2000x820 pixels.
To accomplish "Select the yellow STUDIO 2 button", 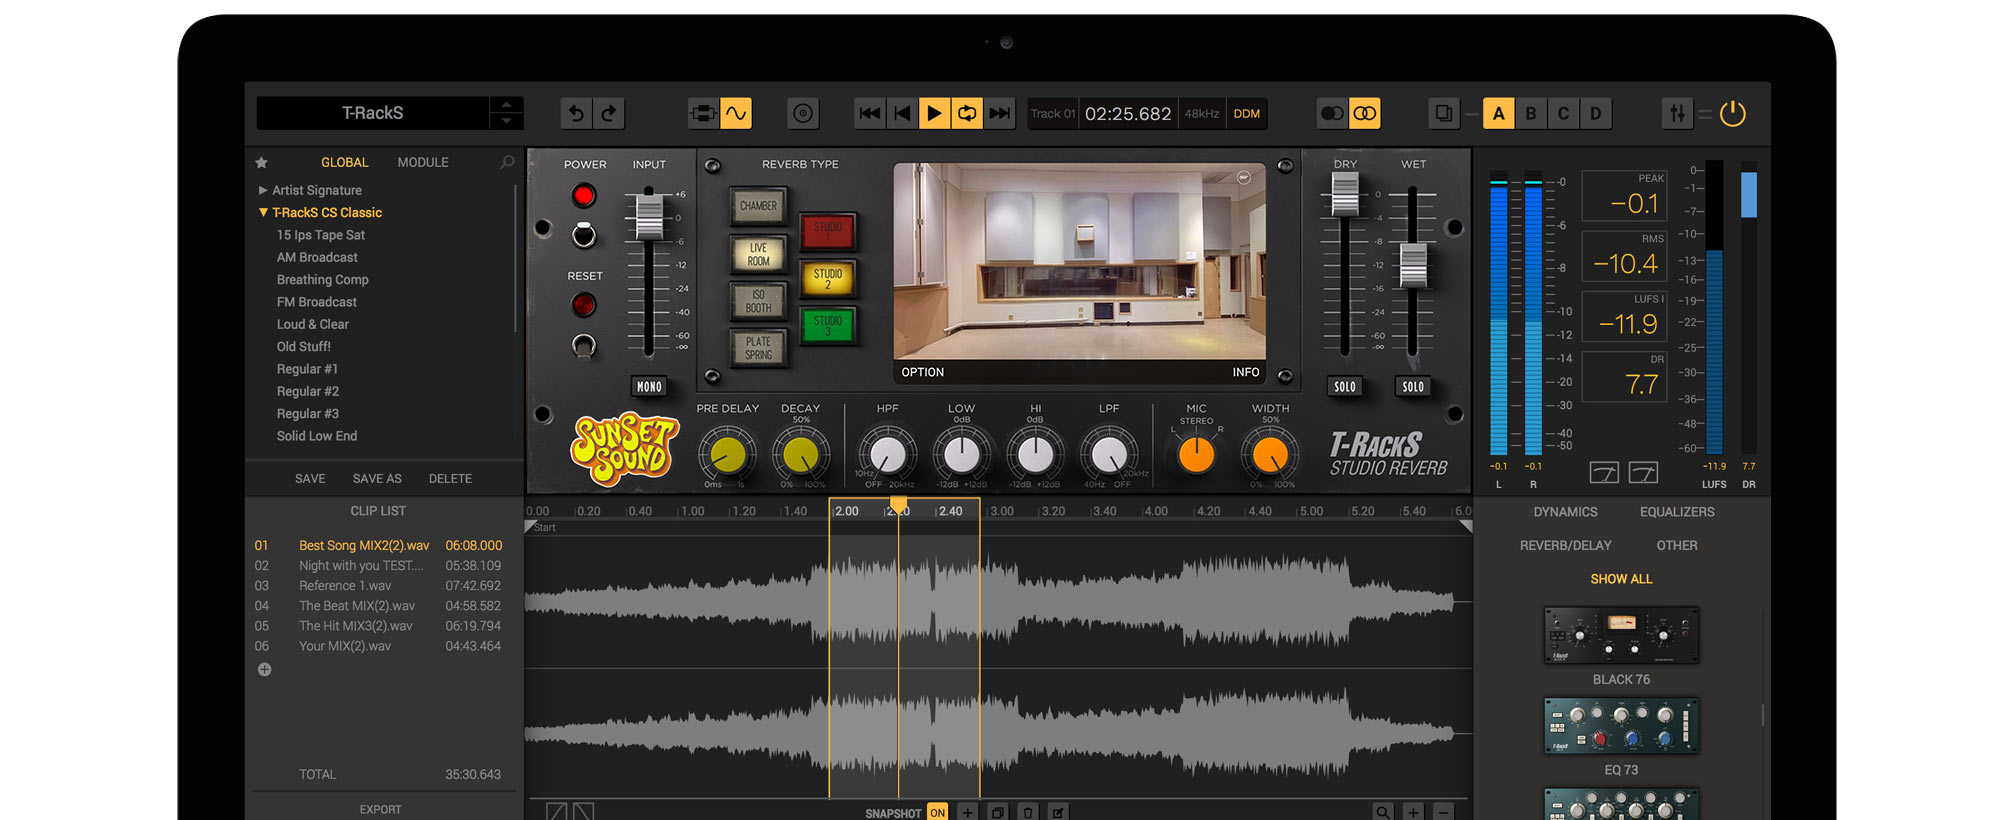I will pos(828,278).
